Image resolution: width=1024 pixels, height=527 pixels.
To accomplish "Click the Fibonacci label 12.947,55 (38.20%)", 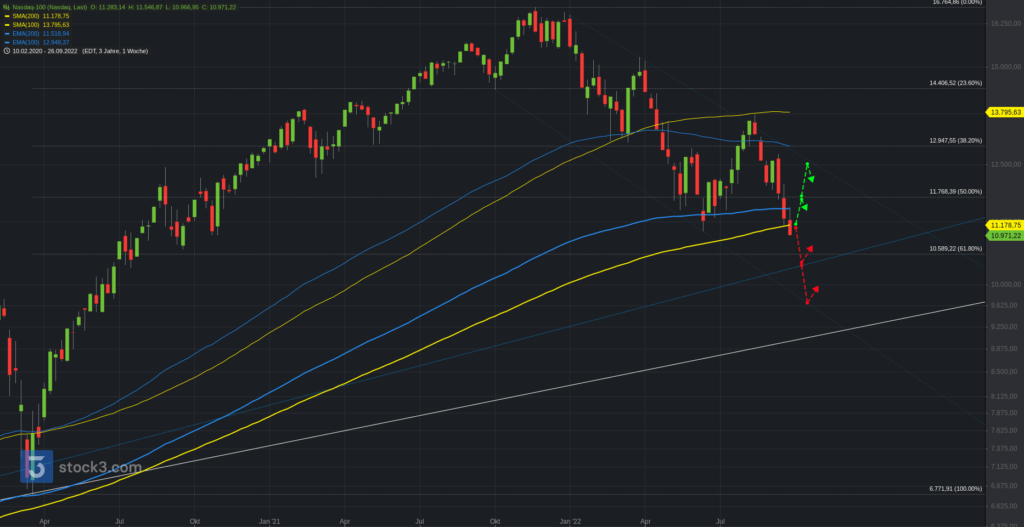I will tap(955, 140).
